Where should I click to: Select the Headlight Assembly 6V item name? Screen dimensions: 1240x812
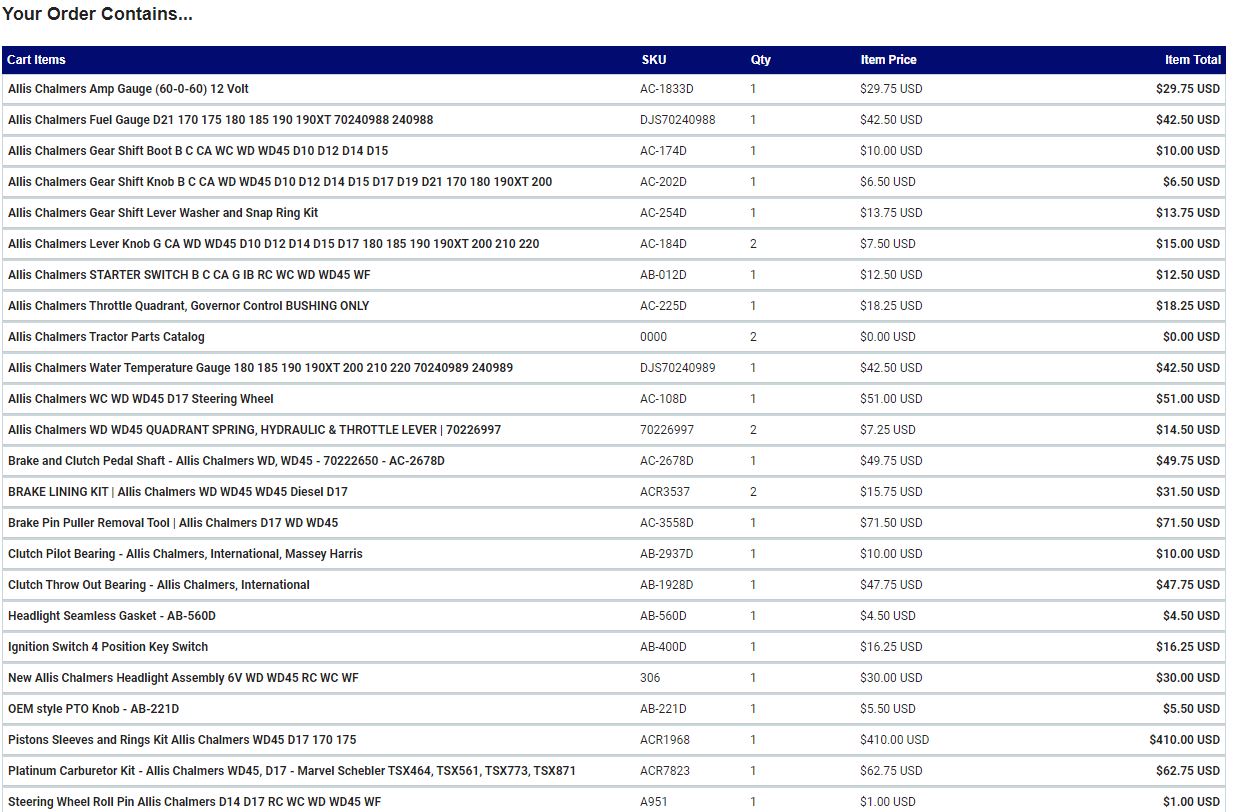[x=183, y=678]
